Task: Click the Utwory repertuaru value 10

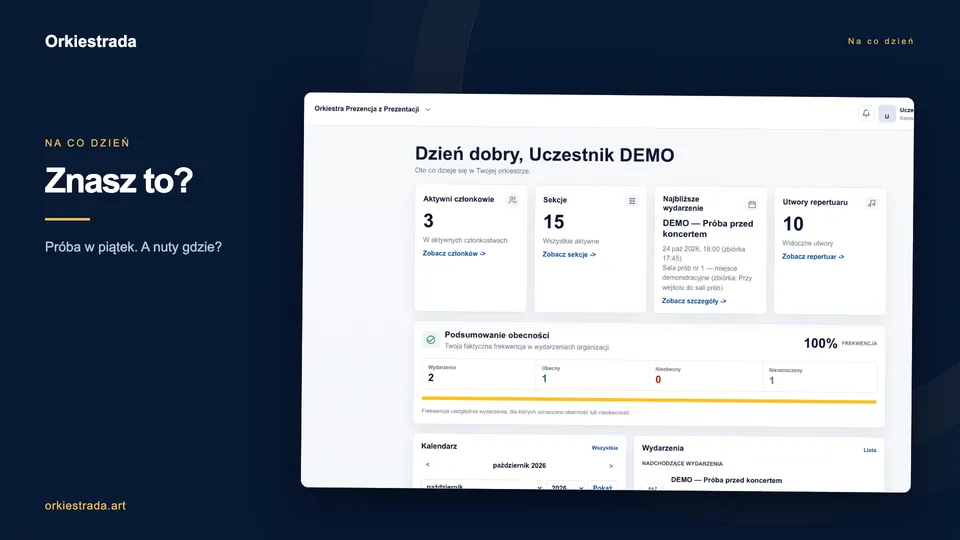Action: point(793,224)
